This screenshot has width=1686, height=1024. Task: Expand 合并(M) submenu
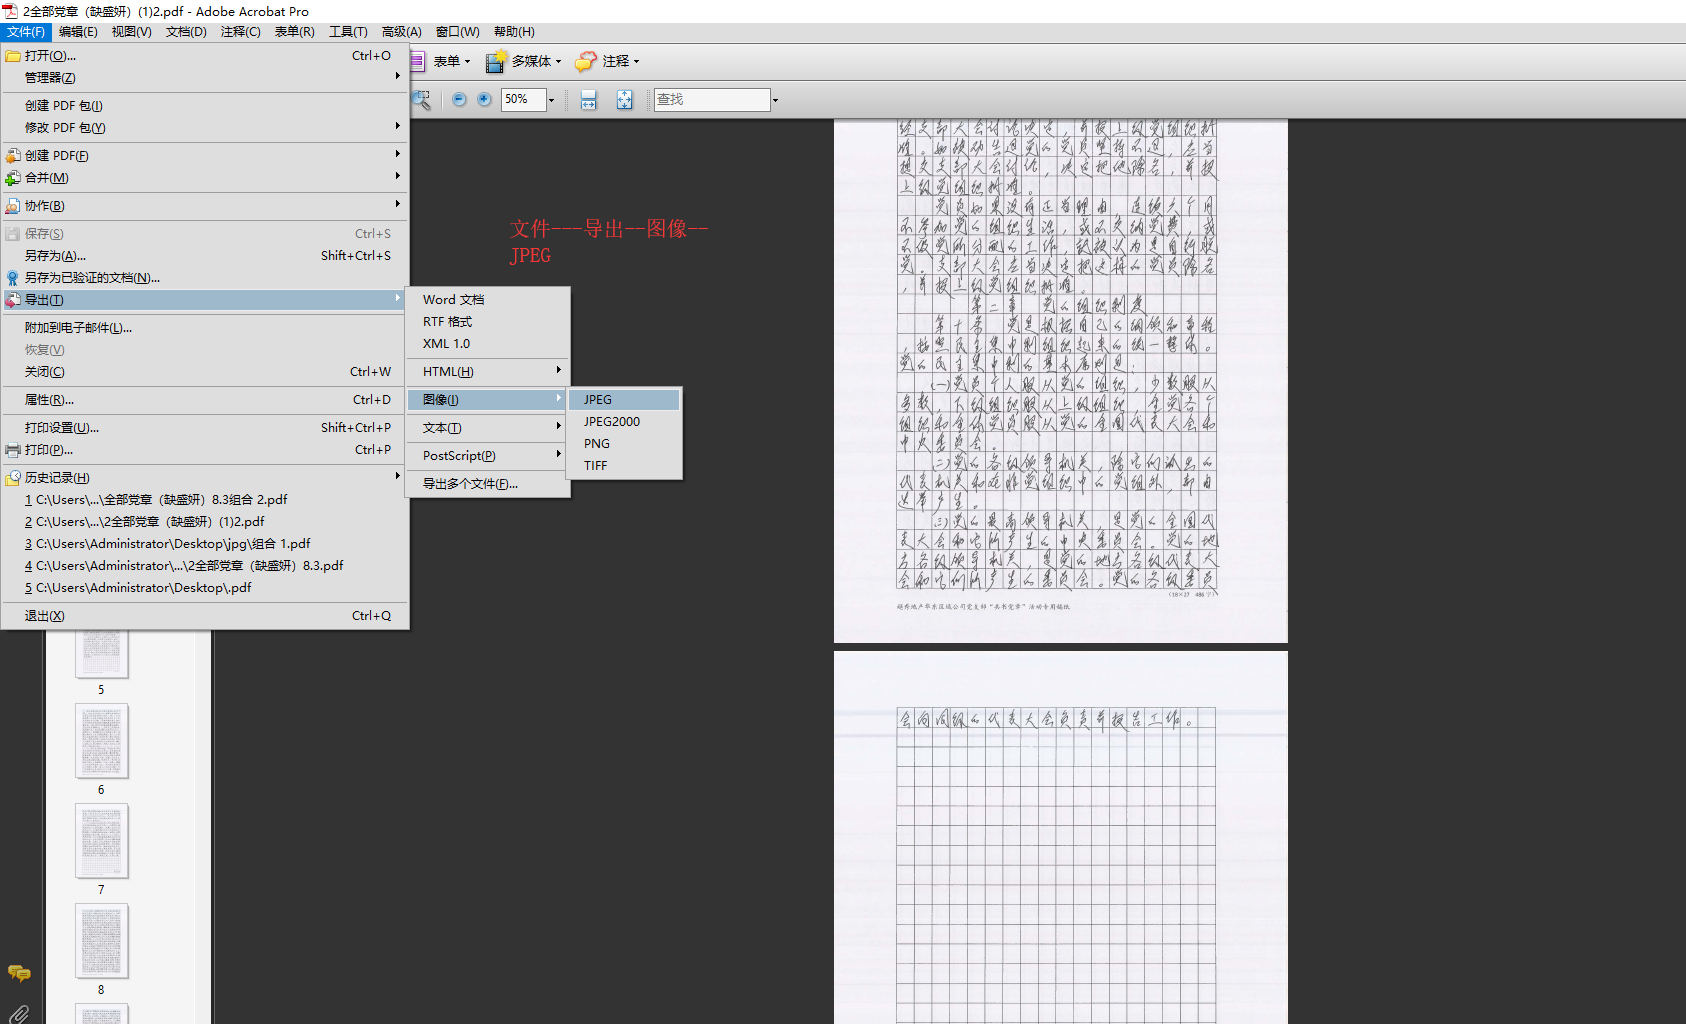coord(204,177)
